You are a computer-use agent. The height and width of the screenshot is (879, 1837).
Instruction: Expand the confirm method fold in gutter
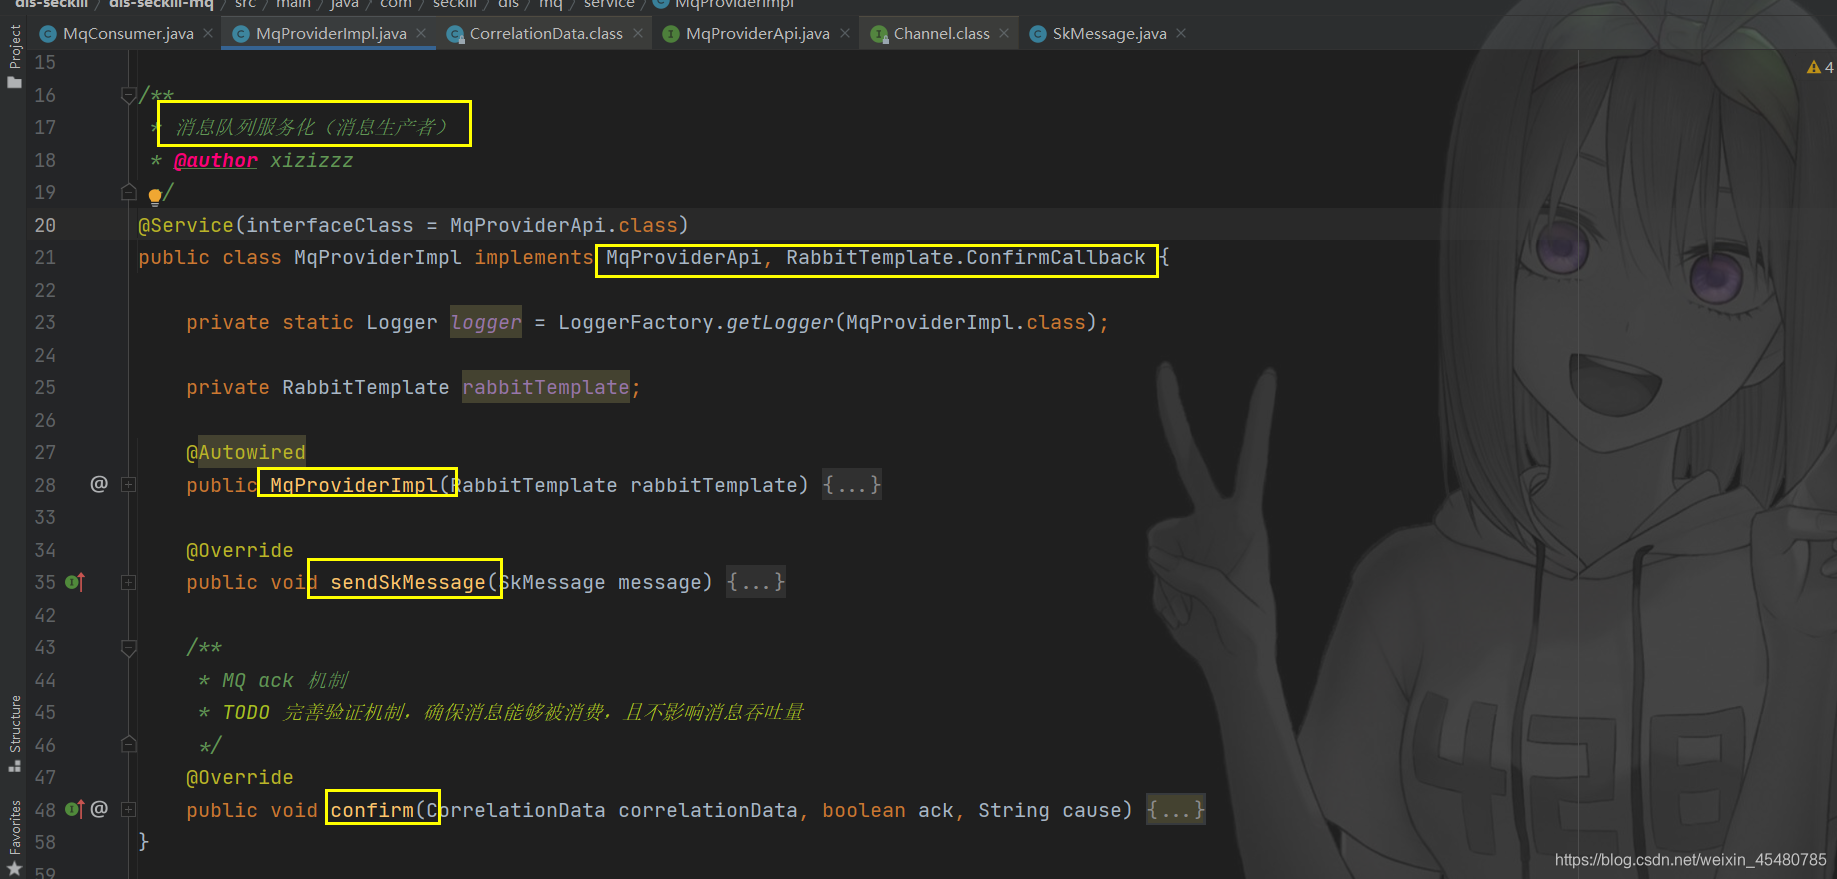point(128,809)
